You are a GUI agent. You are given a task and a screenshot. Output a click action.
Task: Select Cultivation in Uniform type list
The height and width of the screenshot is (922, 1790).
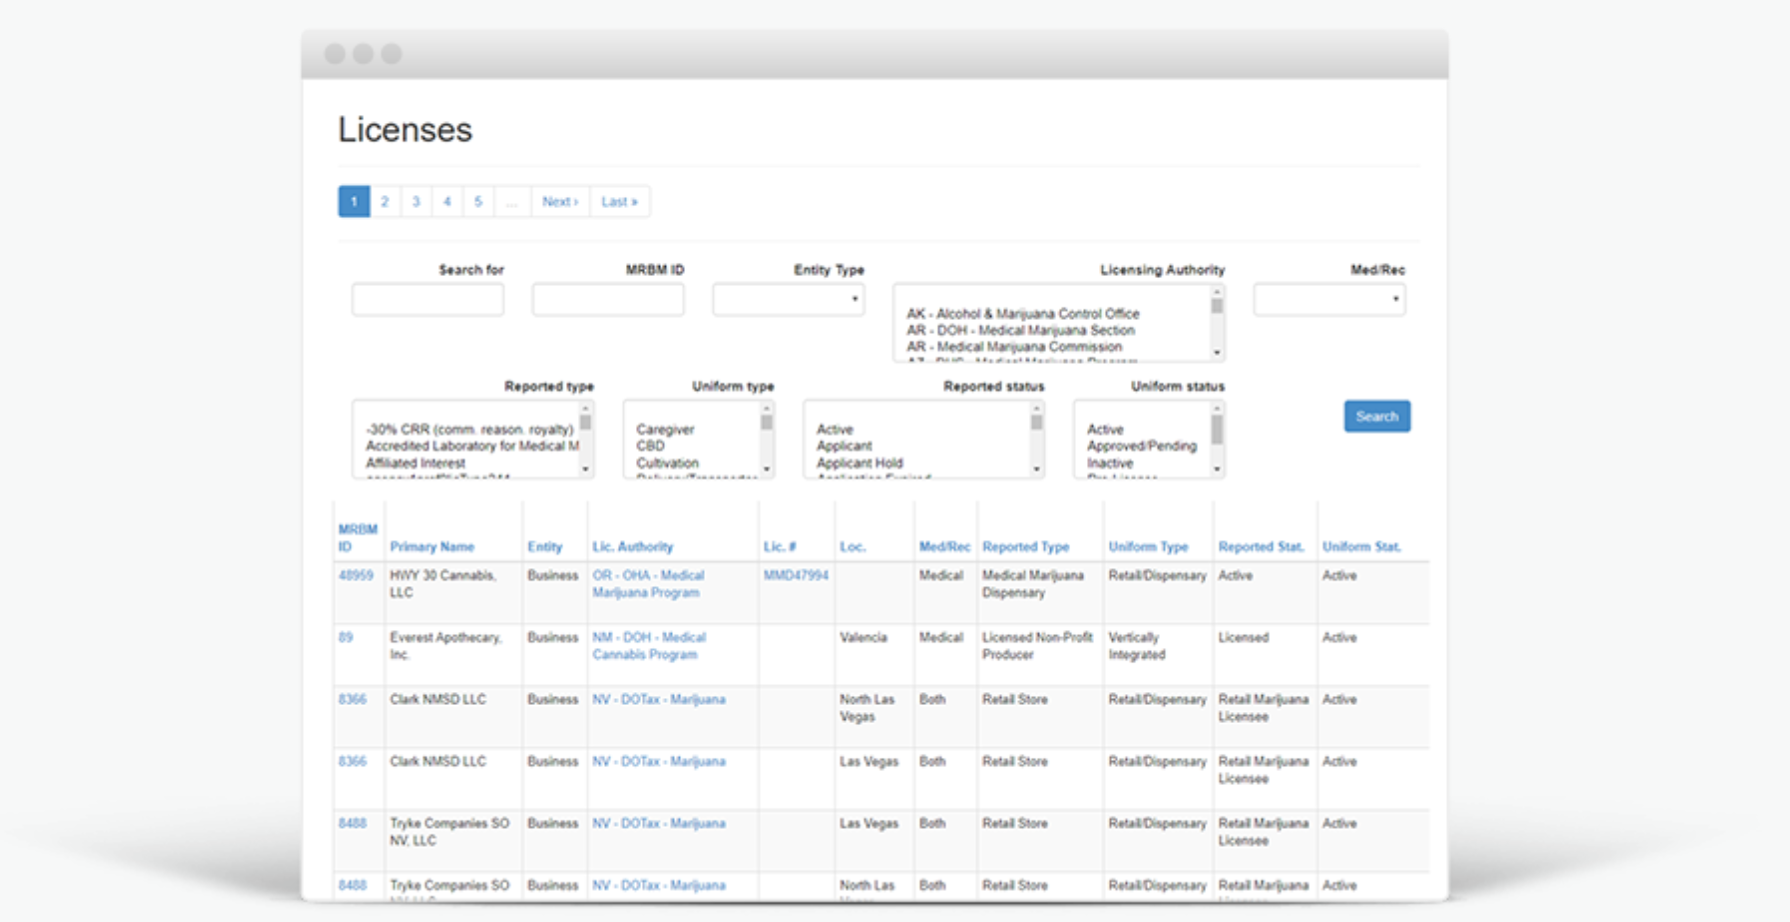tap(667, 463)
